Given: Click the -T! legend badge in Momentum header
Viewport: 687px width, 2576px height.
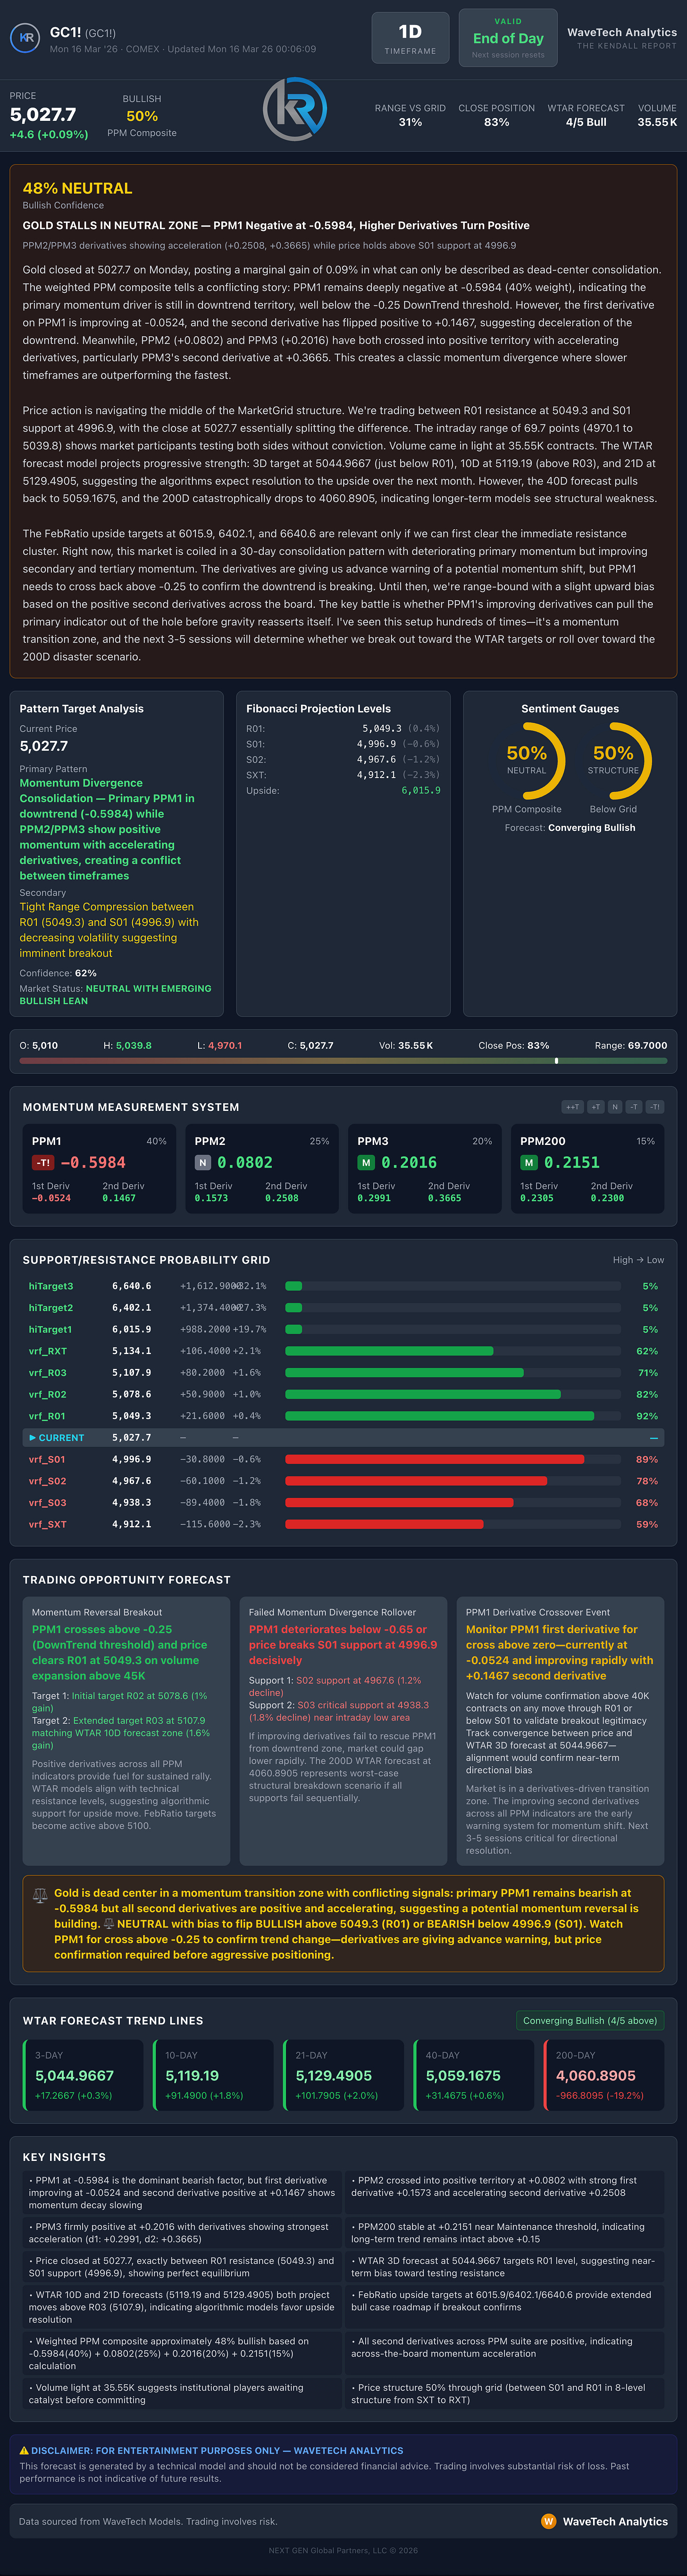Looking at the screenshot, I should point(655,1107).
